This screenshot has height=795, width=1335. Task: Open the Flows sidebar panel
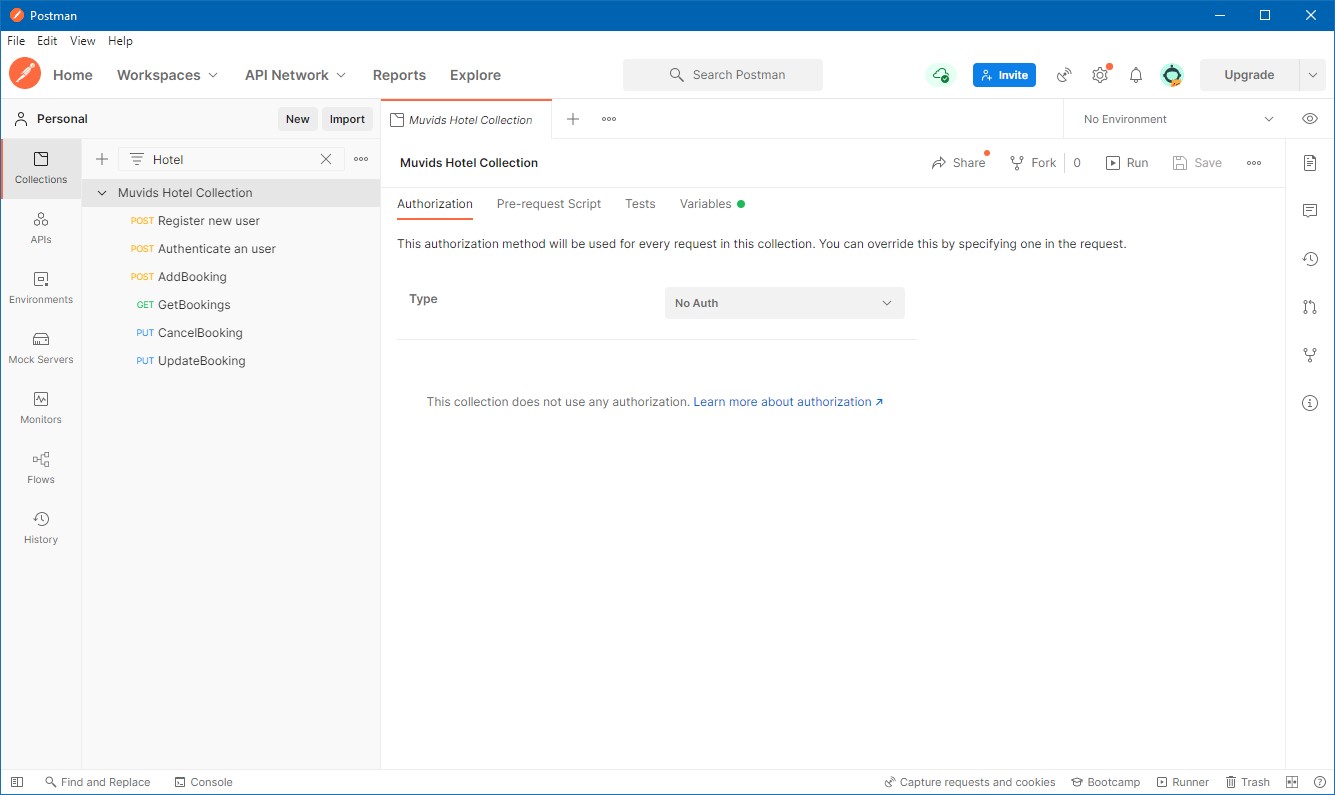pos(41,468)
